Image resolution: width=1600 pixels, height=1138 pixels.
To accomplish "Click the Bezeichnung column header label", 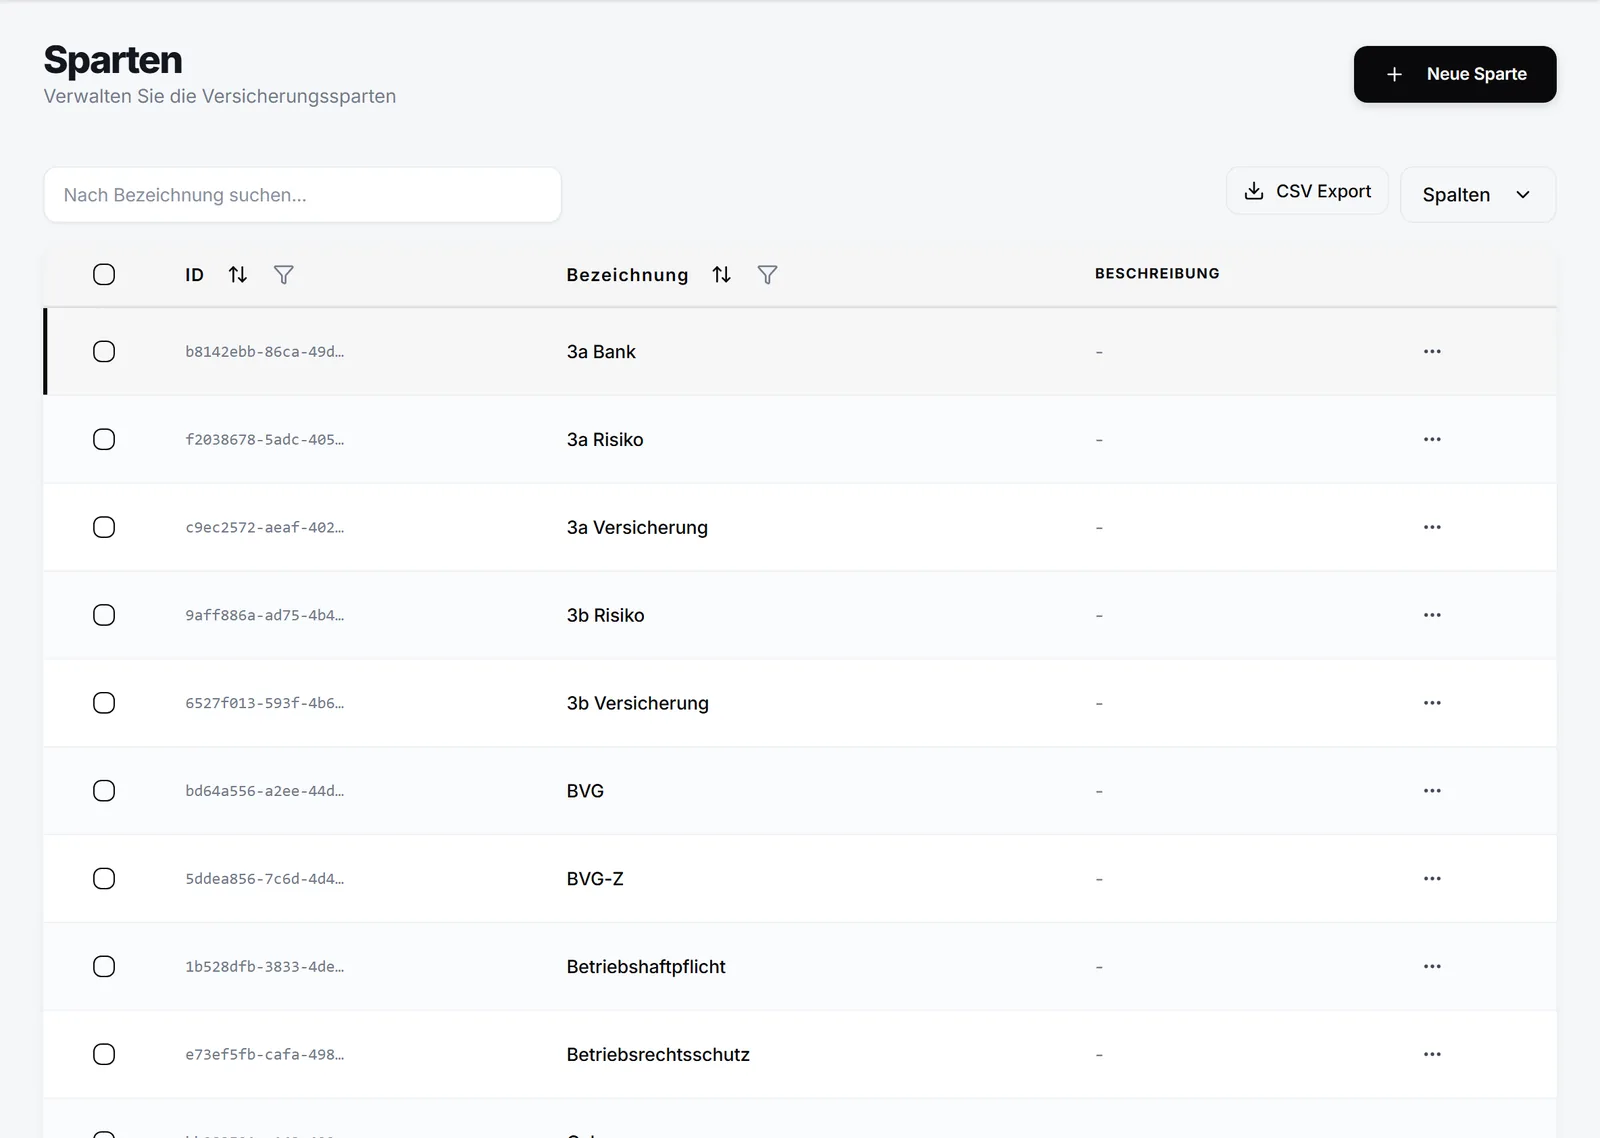I will pos(627,275).
